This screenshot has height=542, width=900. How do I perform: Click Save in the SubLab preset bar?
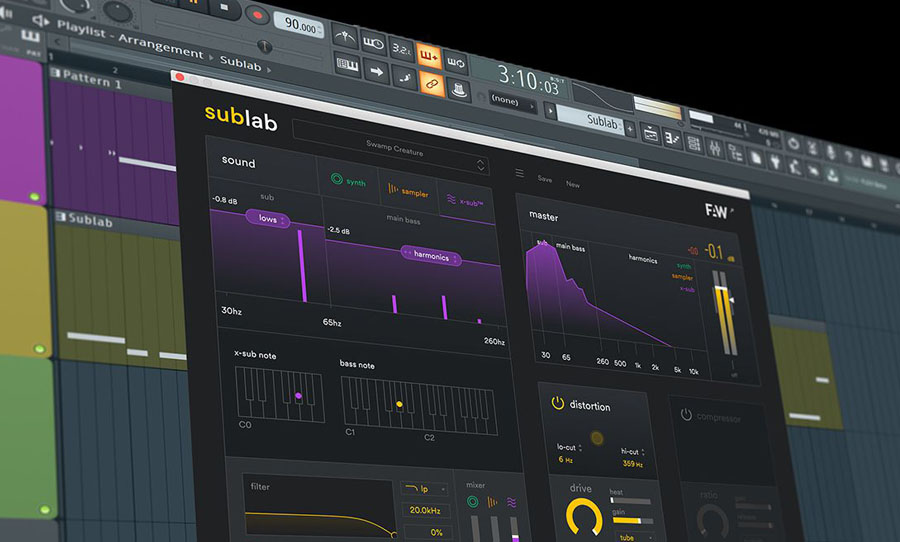[545, 179]
